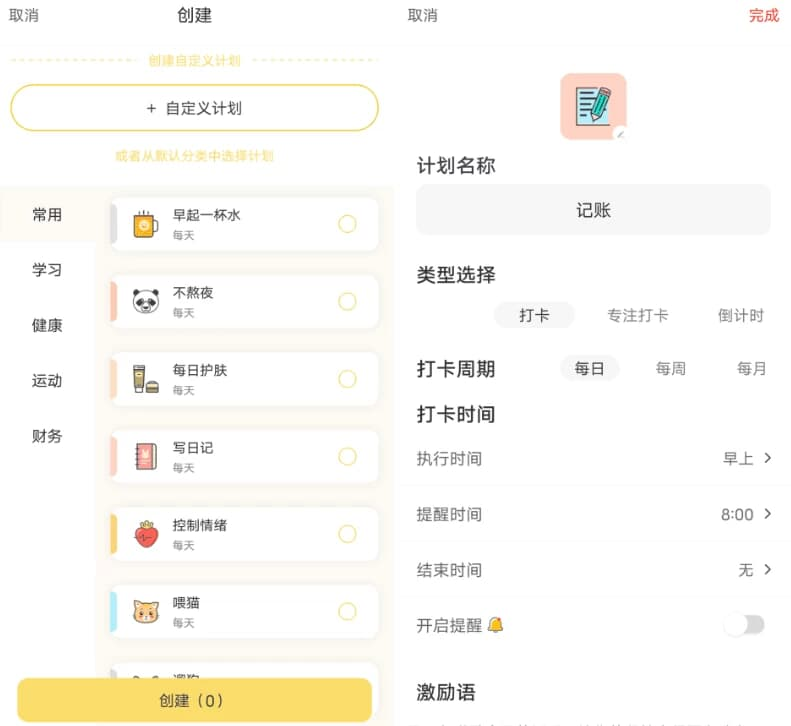Click the panda icon for 不熬夜
This screenshot has height=726, width=791.
pyautogui.click(x=146, y=301)
